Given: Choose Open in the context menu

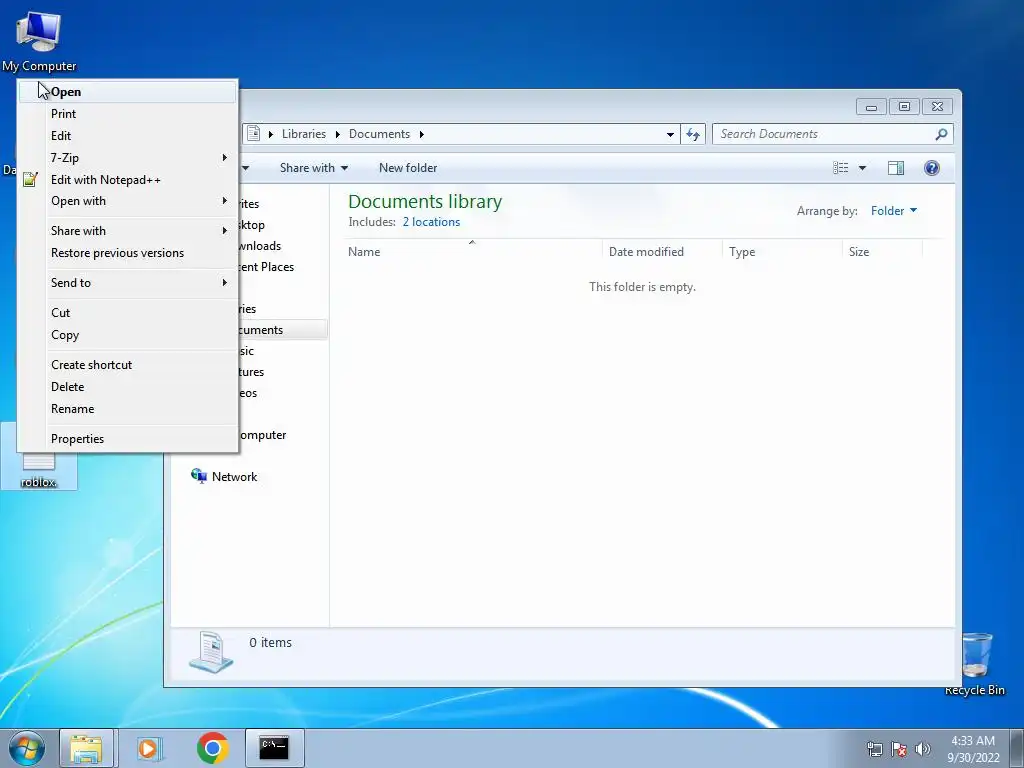Looking at the screenshot, I should 127,92.
